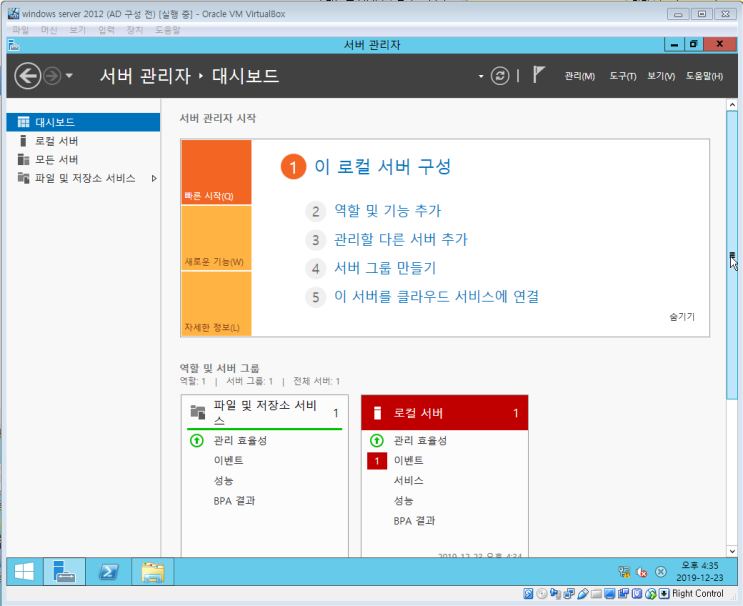Viewport: 743px width, 606px height.
Task: Open the small dropdown arrow before refresh
Action: (481, 76)
